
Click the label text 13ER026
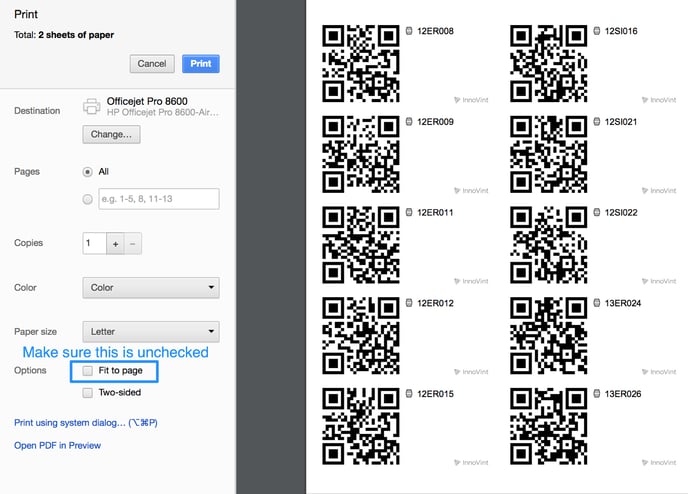pos(623,394)
